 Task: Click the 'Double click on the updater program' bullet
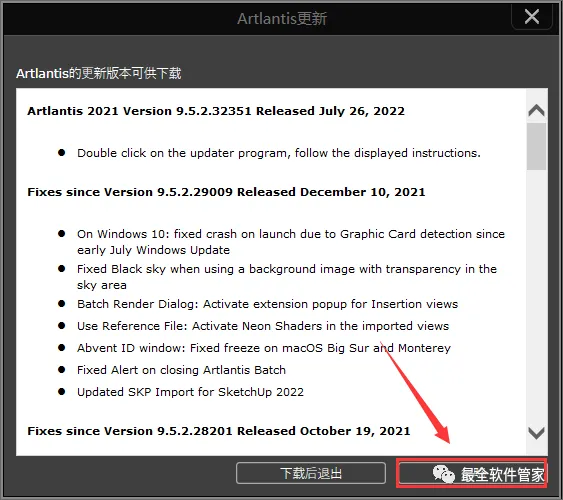pos(279,153)
